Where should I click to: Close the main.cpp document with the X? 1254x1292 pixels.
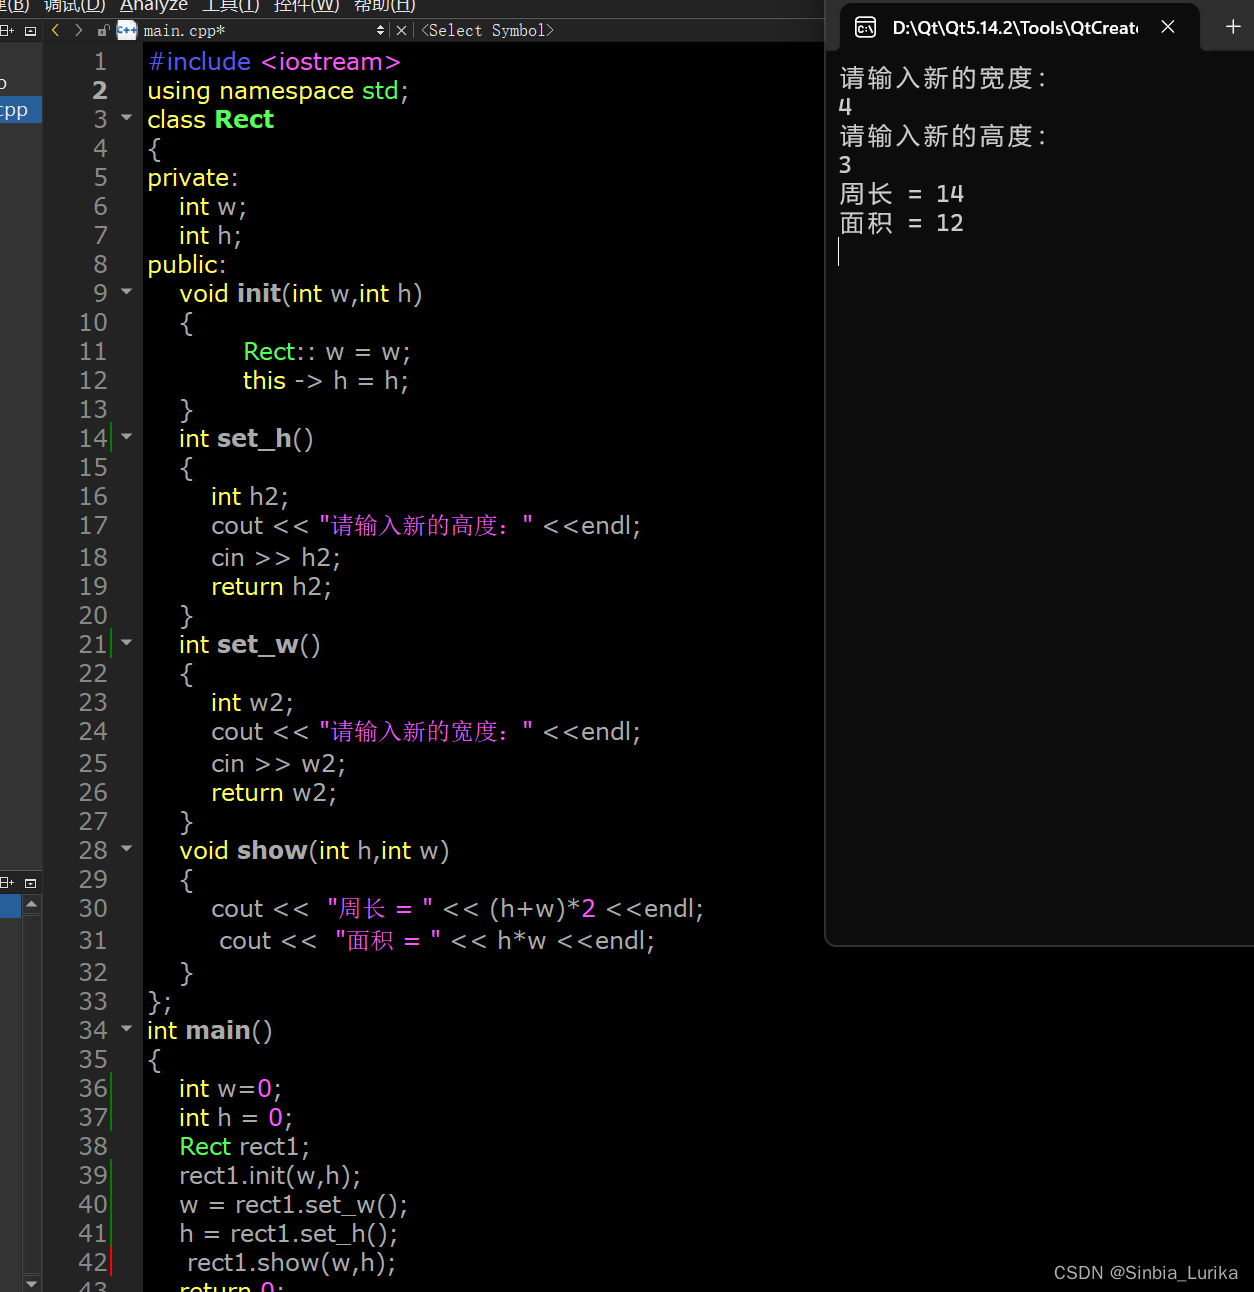coord(401,31)
